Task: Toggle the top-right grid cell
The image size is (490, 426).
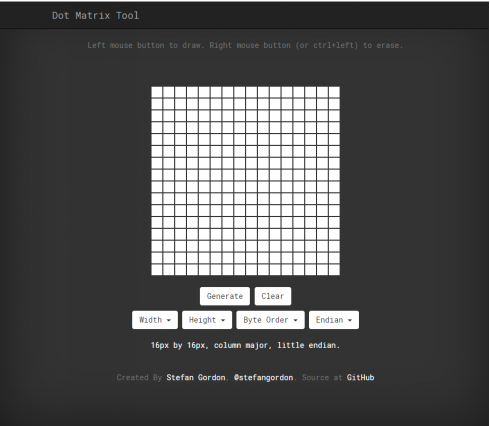Action: tap(334, 92)
